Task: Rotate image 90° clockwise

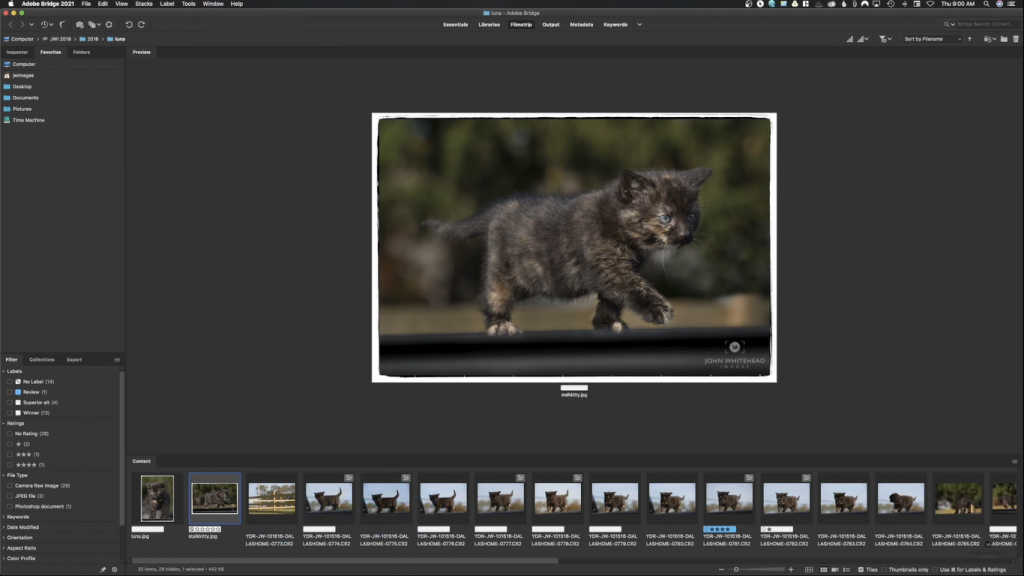Action: (x=141, y=24)
